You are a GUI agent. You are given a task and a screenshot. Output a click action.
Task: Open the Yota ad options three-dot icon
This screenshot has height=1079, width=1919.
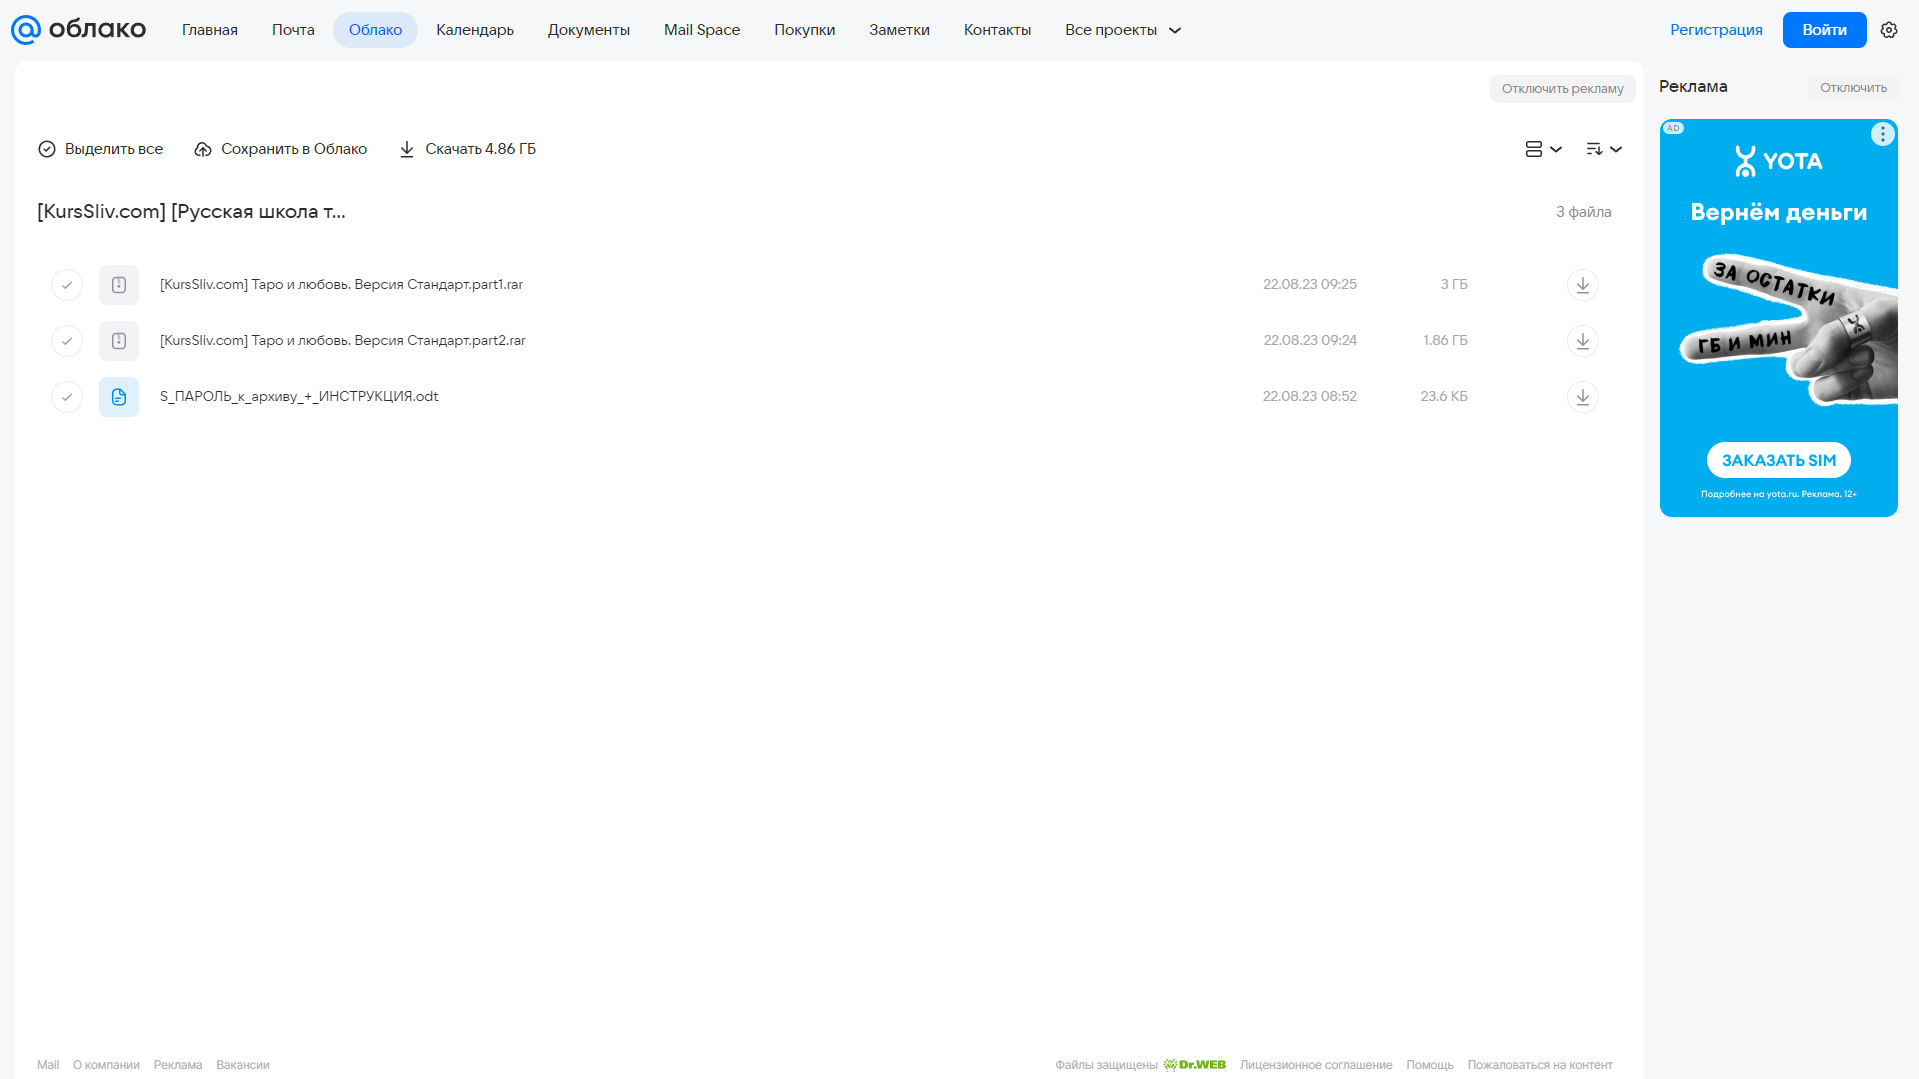[1882, 134]
